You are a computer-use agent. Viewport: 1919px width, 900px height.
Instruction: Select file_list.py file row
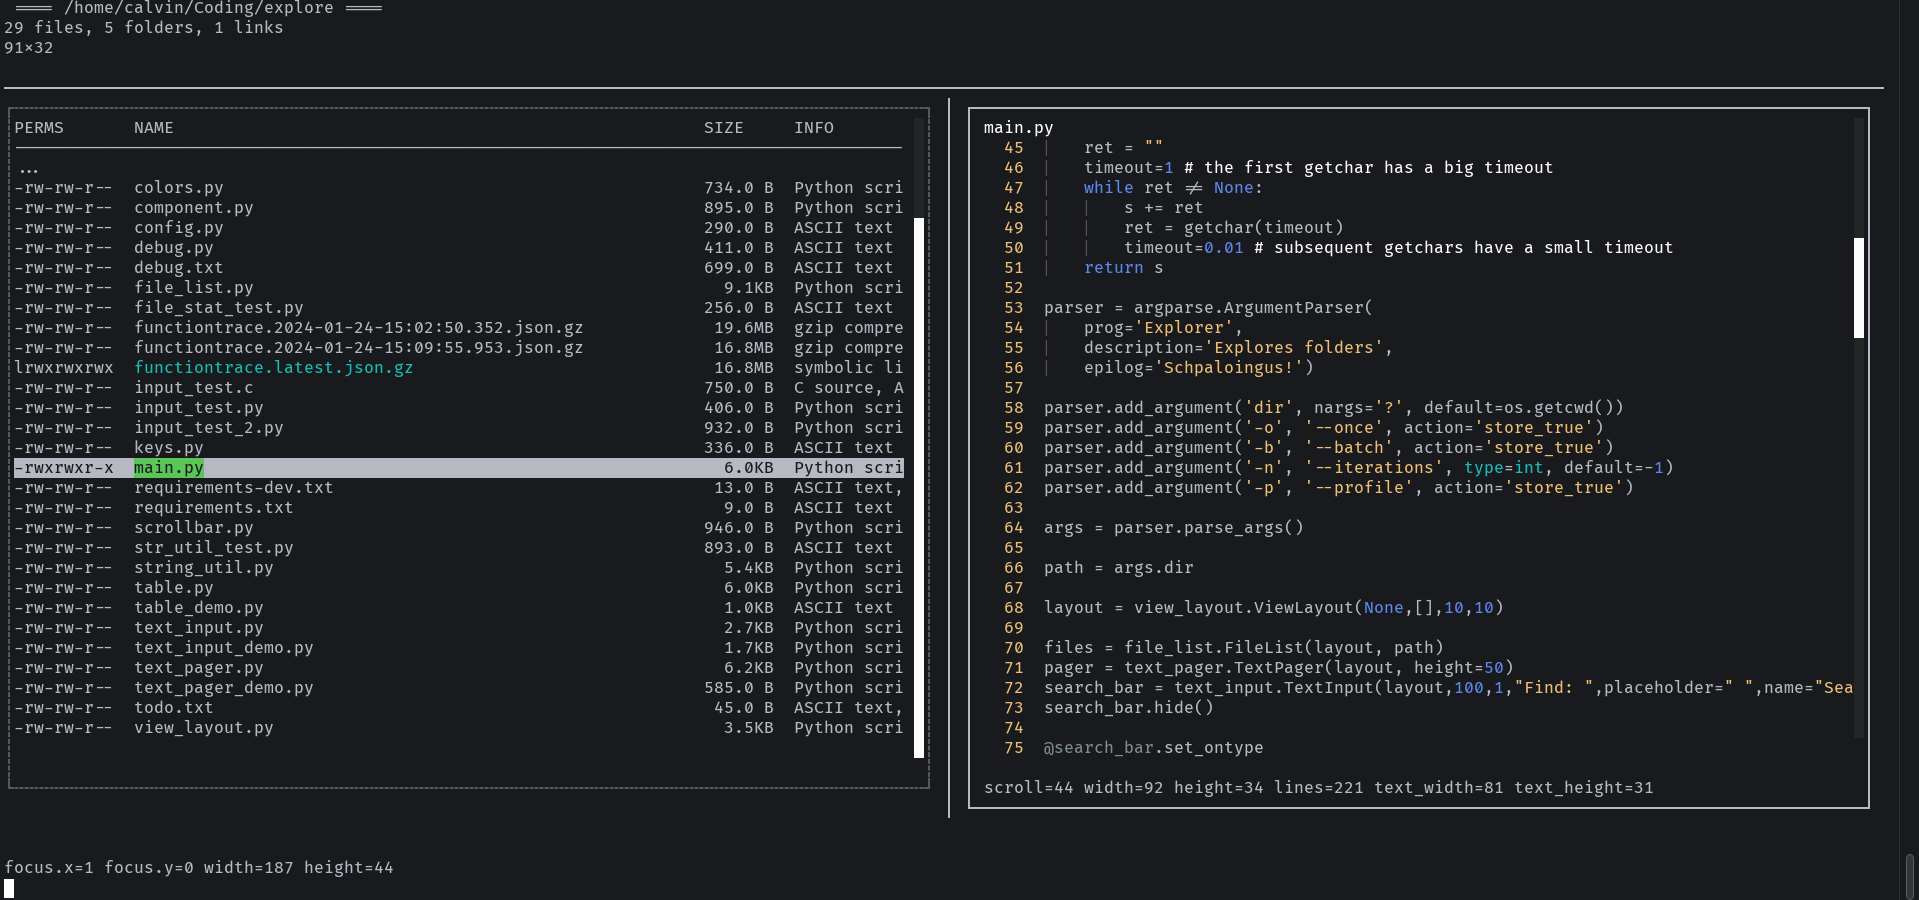click(x=458, y=288)
